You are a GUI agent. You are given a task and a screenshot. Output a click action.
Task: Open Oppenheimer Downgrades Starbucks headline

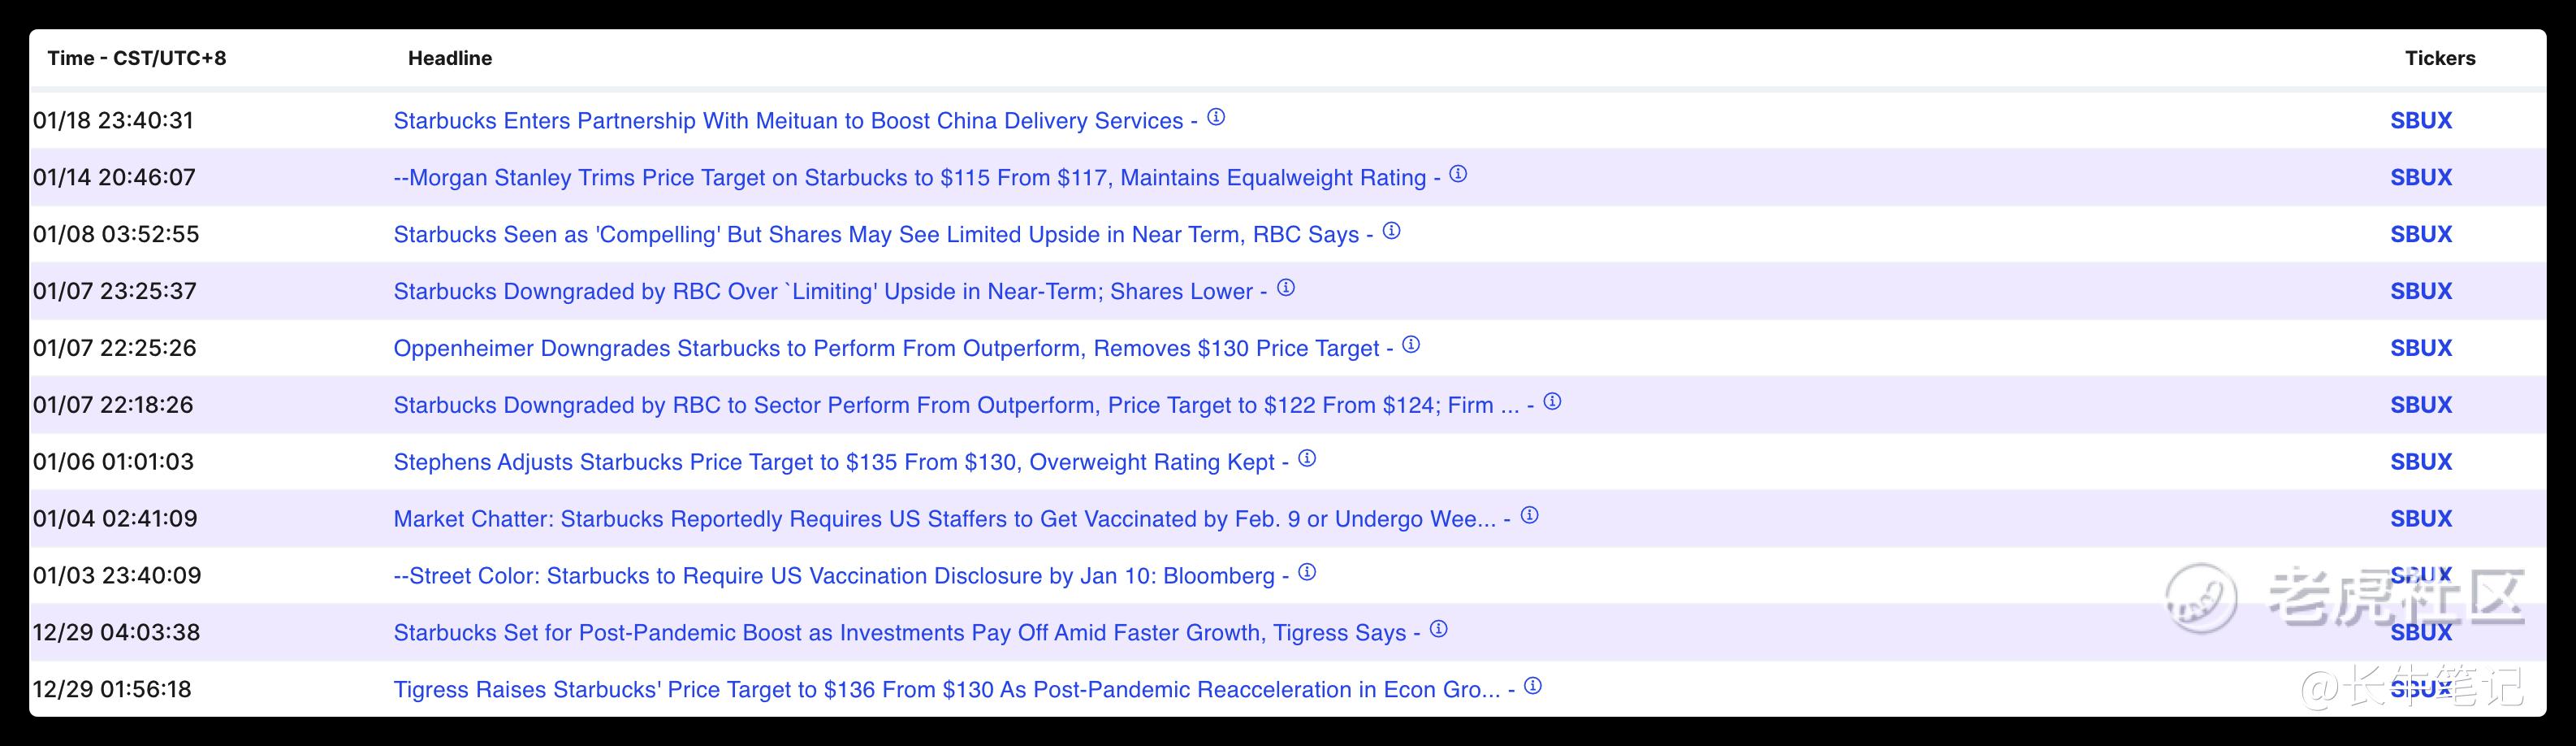886,349
